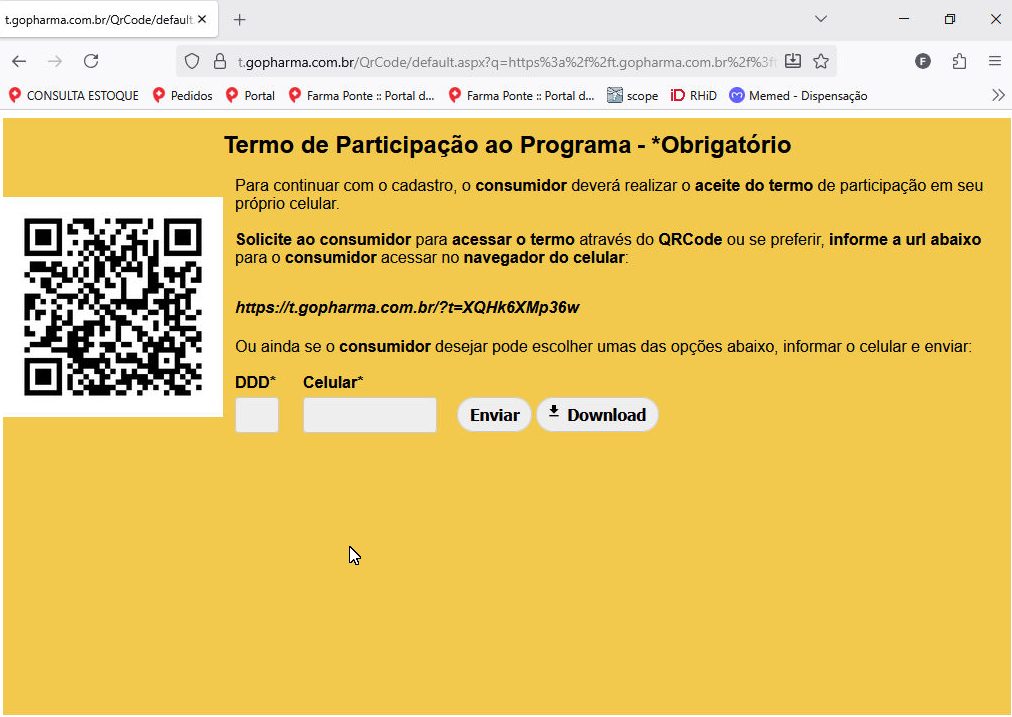
Task: Click the DDD input field
Action: click(x=257, y=415)
